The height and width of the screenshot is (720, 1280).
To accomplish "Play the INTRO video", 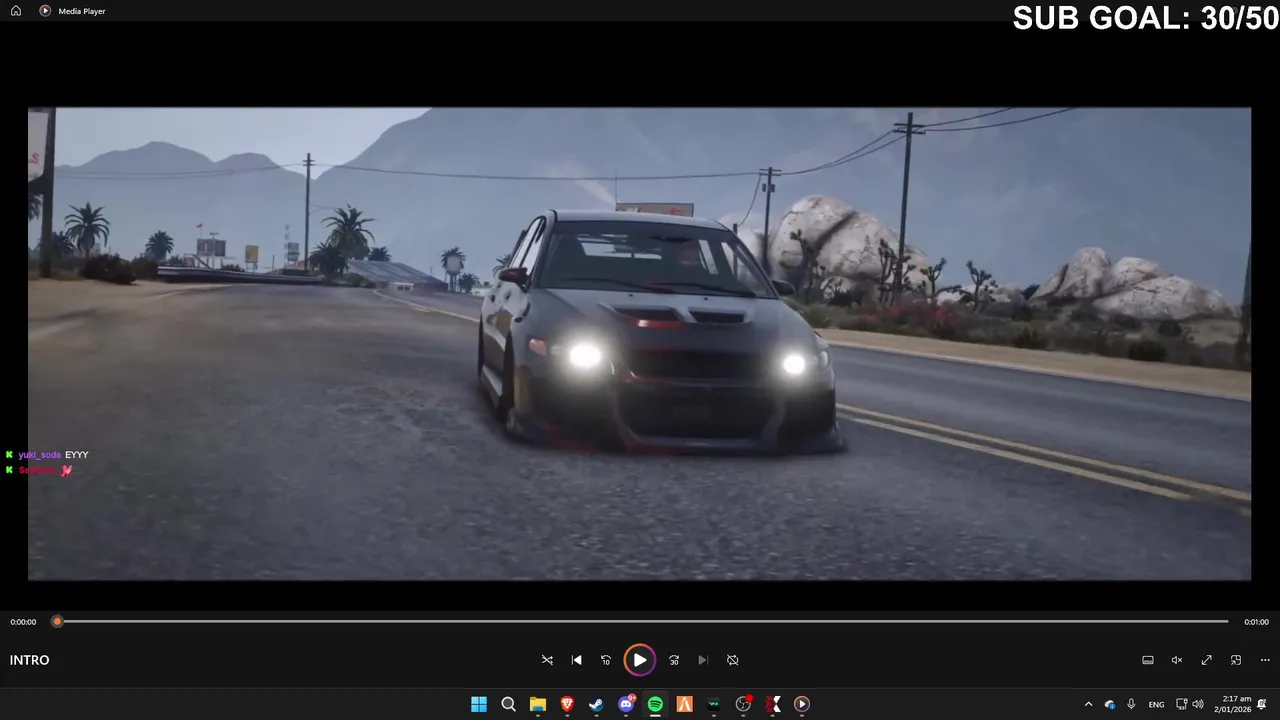I will (x=640, y=660).
